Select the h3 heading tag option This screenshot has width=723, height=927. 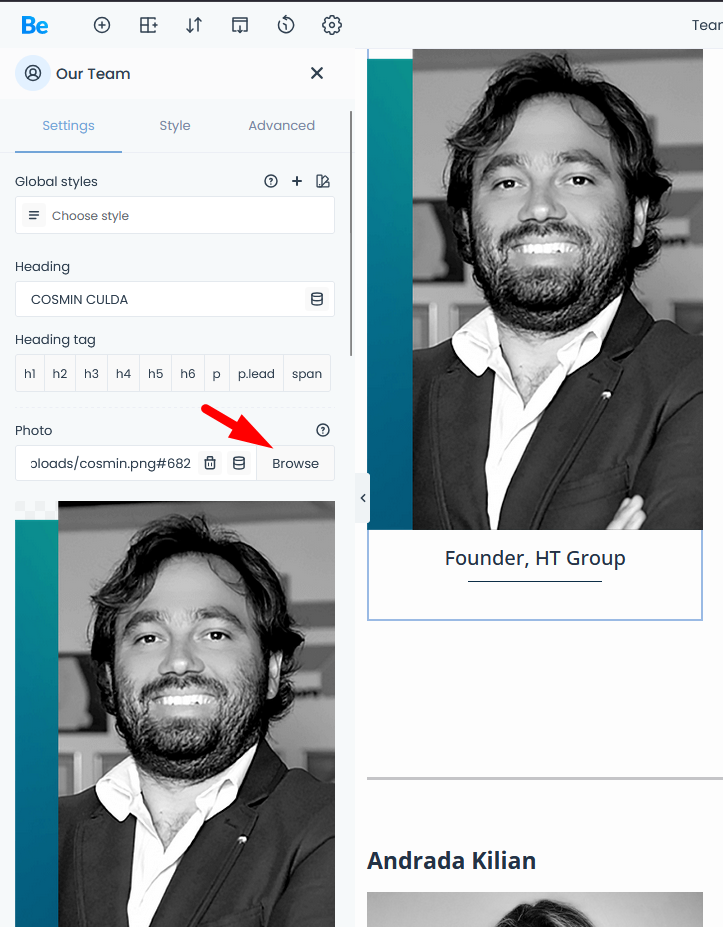[91, 374]
